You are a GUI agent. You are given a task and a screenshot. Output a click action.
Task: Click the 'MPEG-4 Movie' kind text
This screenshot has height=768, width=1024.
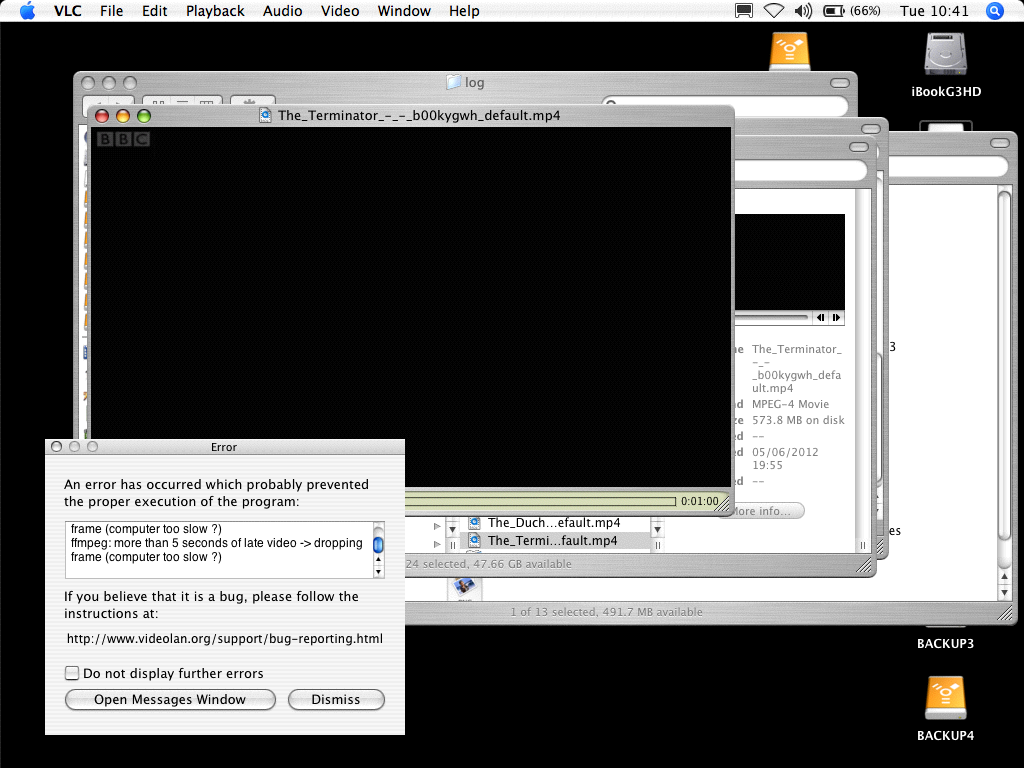pyautogui.click(x=790, y=404)
